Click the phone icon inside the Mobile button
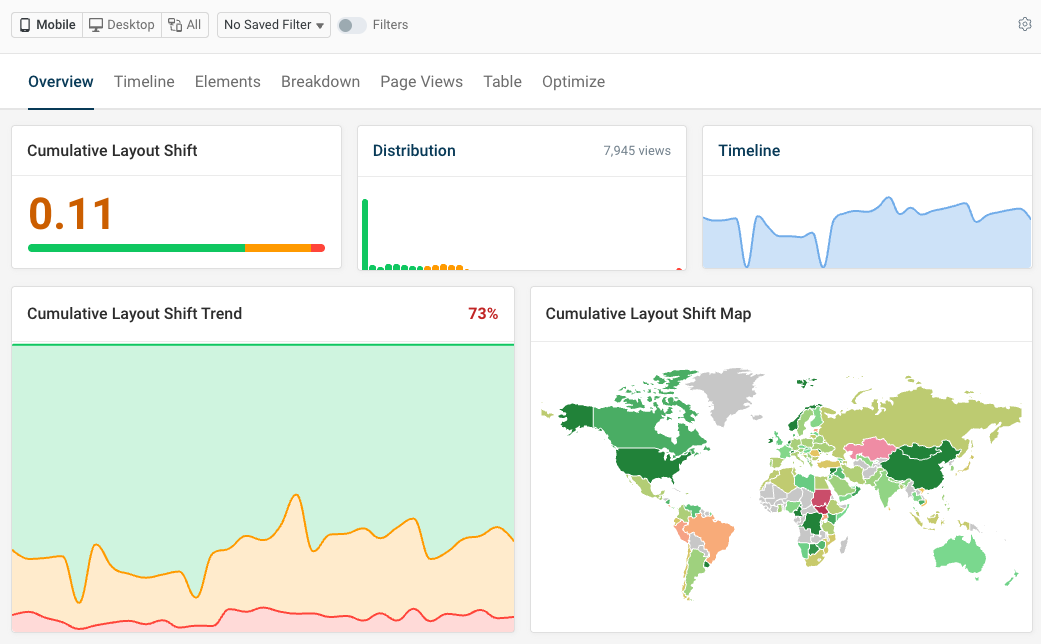Image resolution: width=1041 pixels, height=644 pixels. click(24, 24)
